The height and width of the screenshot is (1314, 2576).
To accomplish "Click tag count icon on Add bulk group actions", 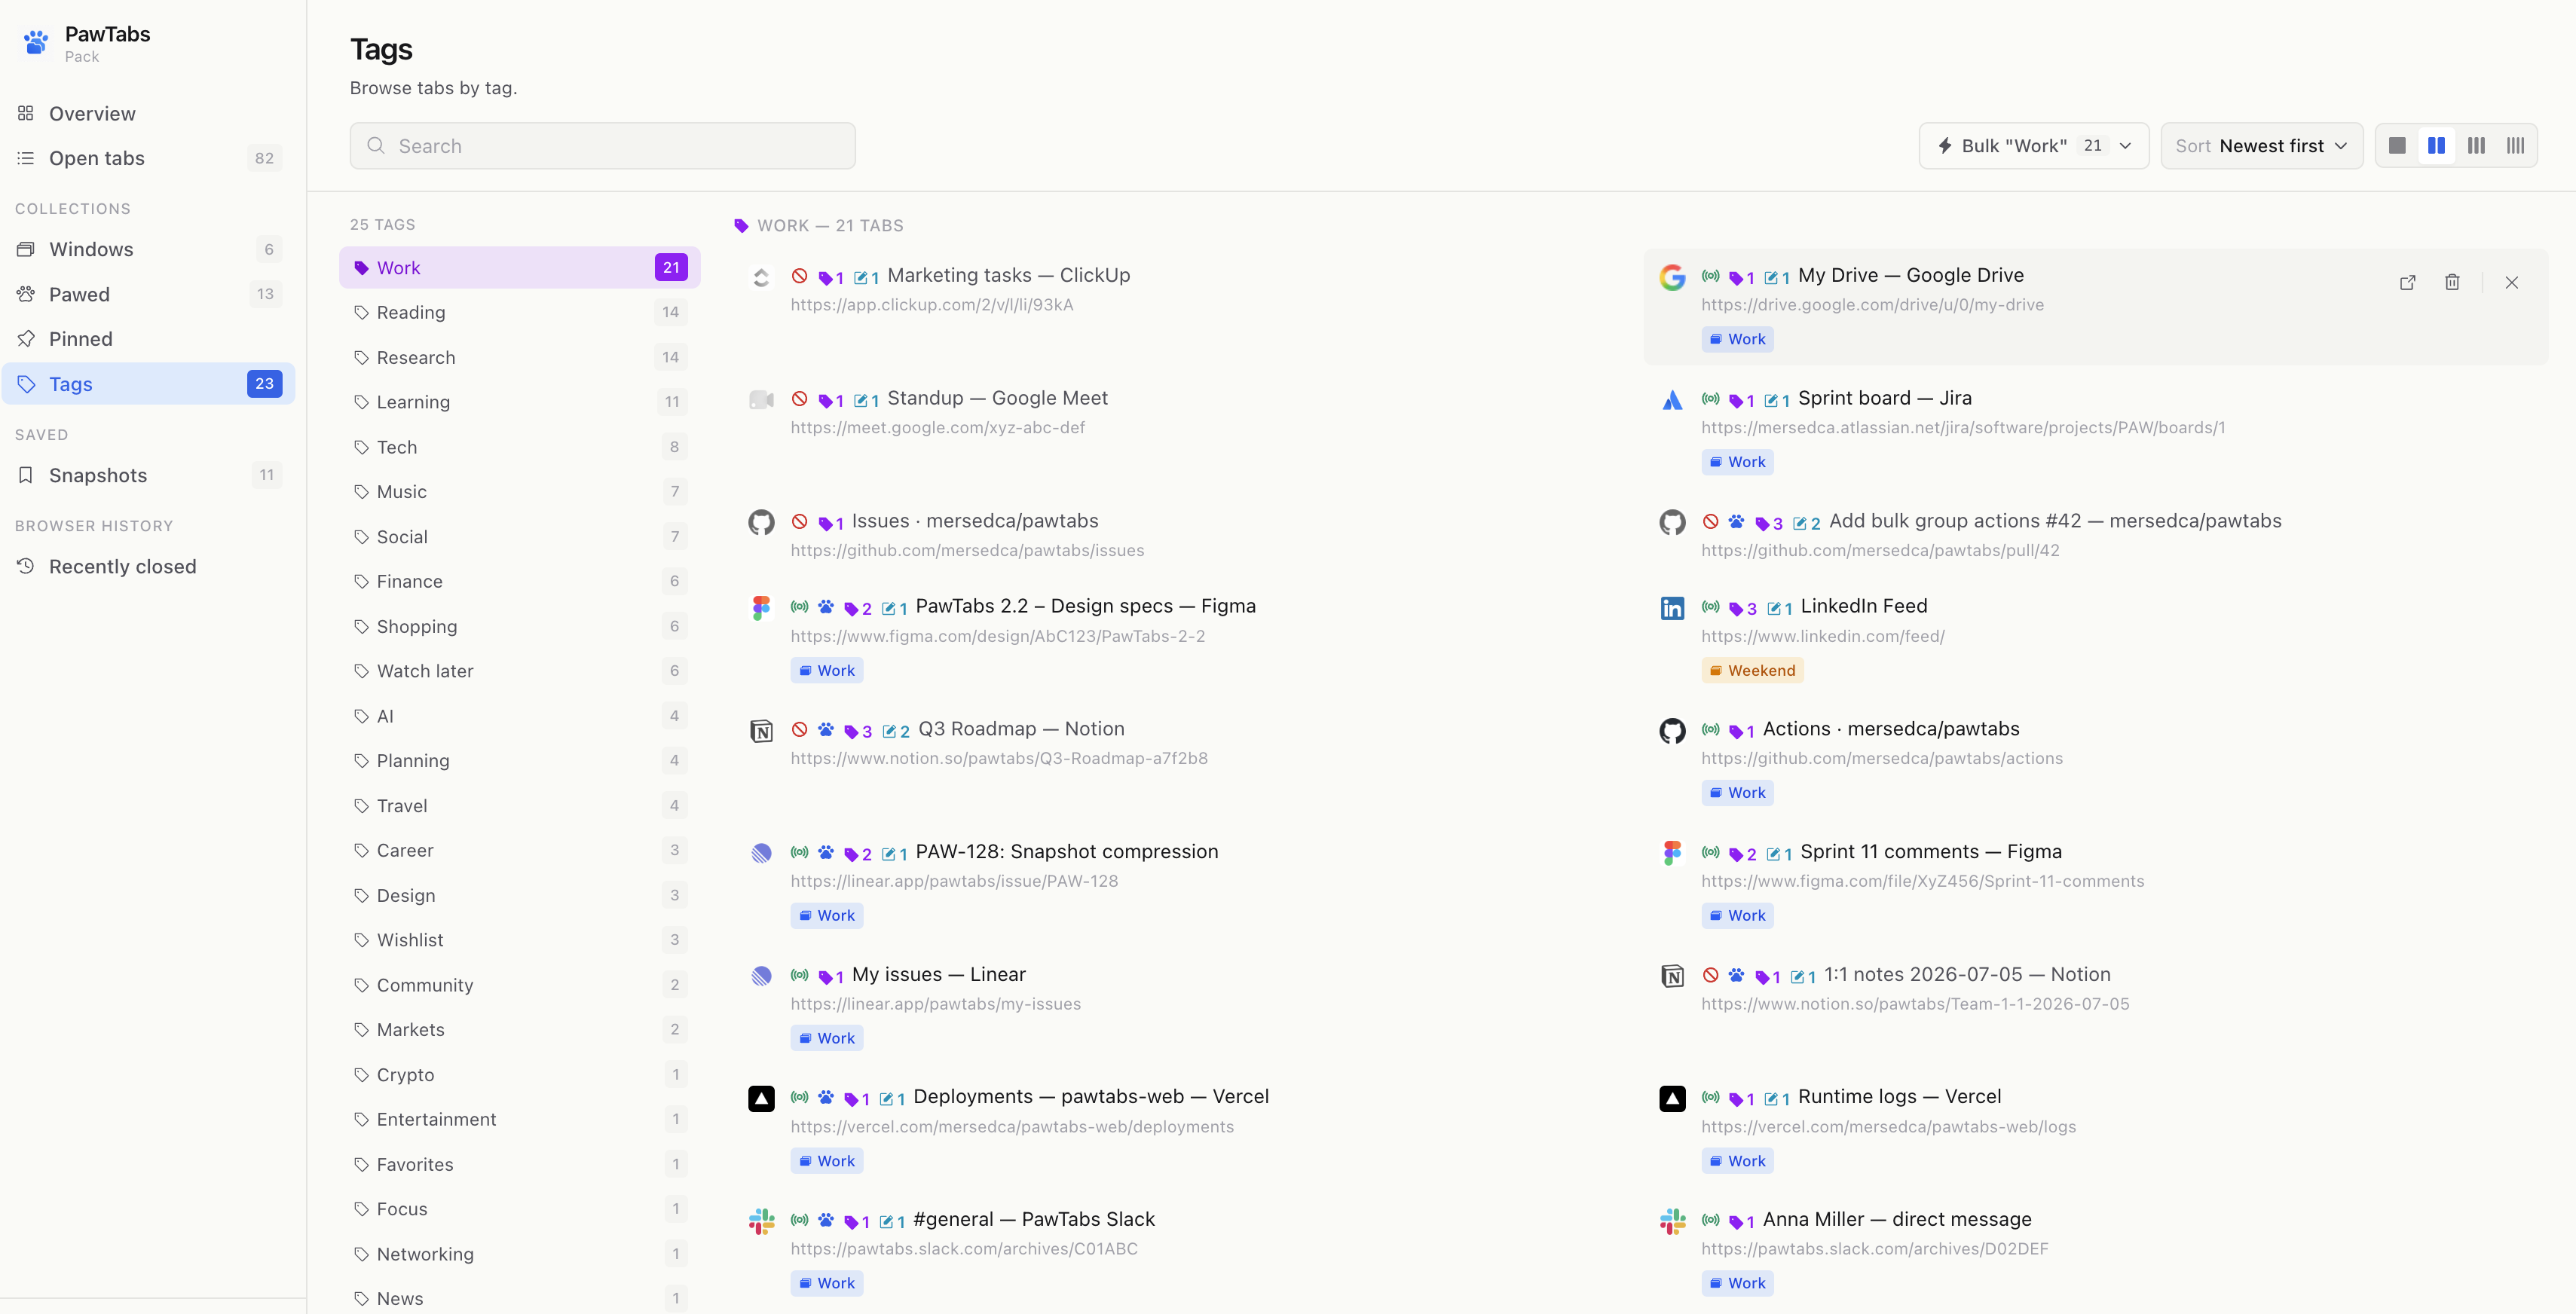I will click(x=1768, y=523).
